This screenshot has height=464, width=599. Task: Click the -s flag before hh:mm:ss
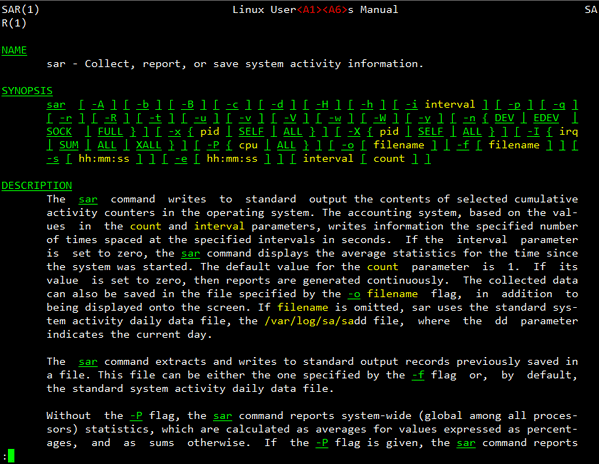tap(53, 158)
